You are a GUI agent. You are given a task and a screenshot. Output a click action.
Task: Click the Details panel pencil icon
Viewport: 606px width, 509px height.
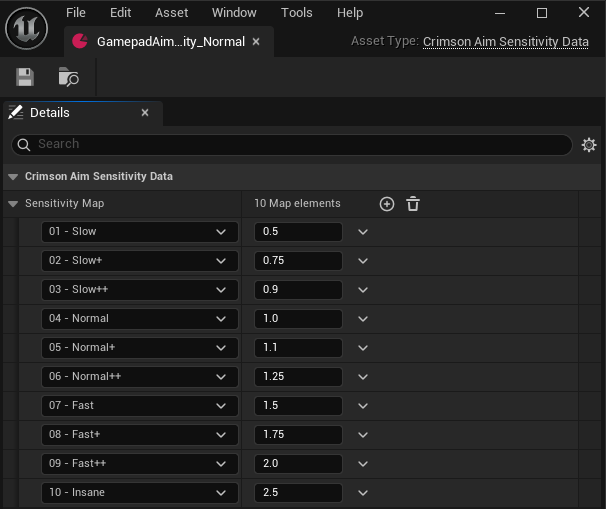16,112
